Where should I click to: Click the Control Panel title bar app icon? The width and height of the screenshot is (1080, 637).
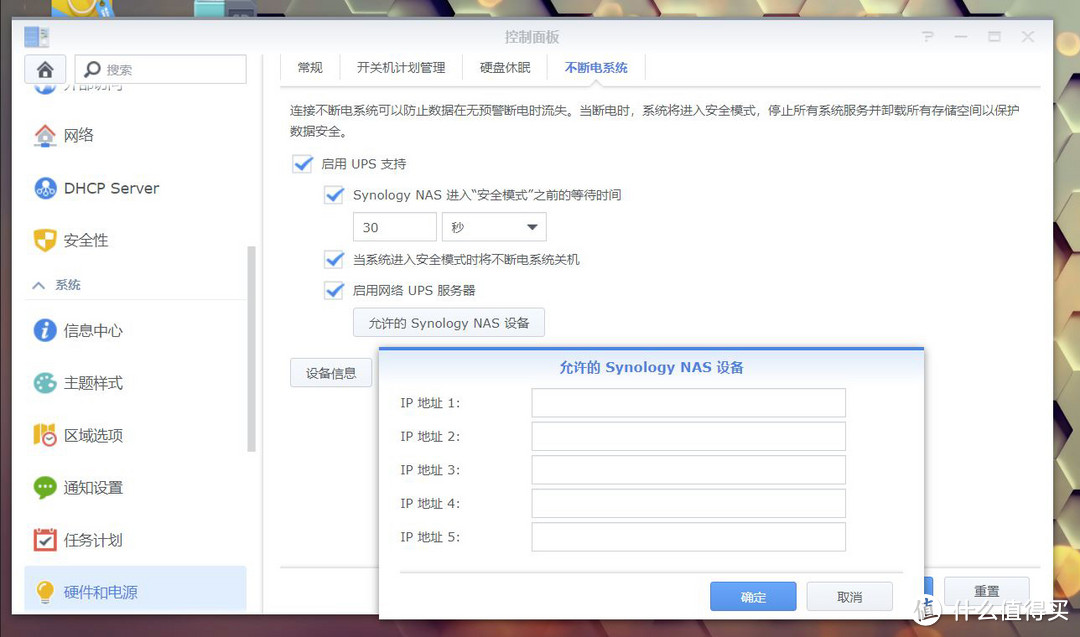pos(36,36)
